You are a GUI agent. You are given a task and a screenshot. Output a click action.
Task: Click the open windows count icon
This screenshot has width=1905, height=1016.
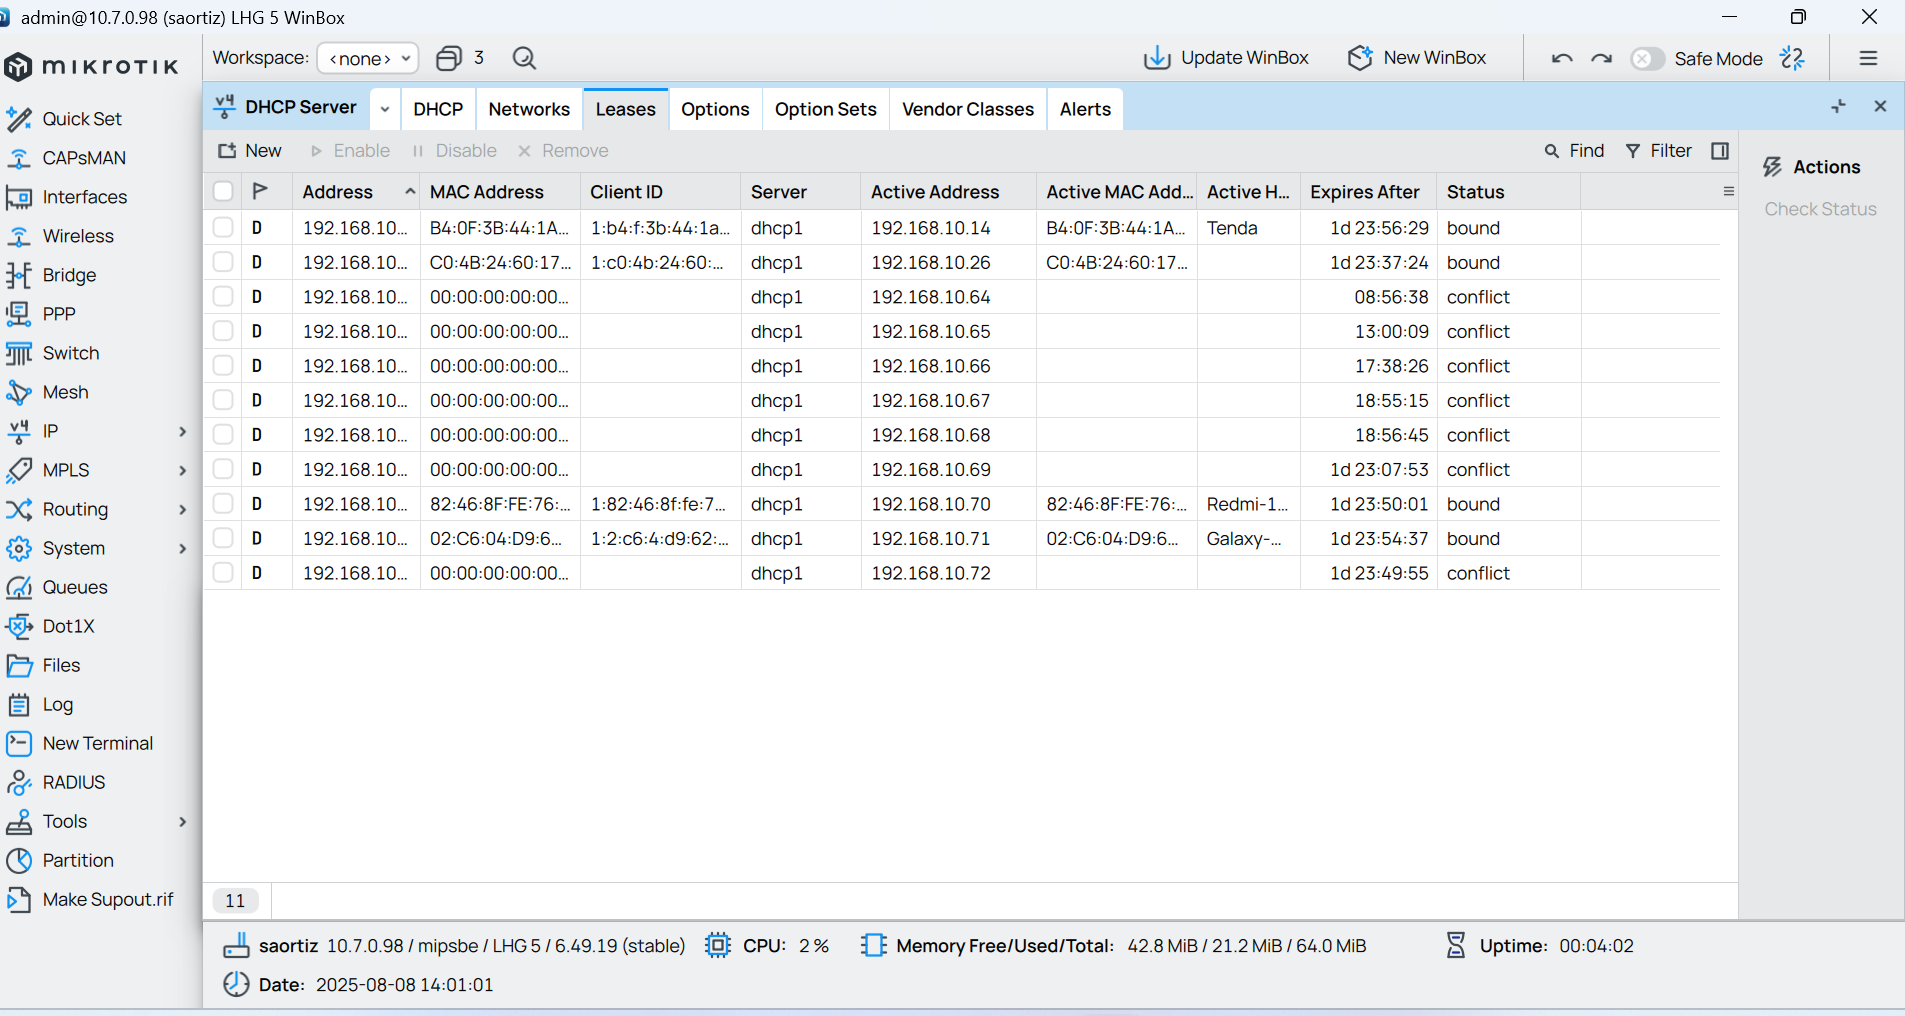pyautogui.click(x=450, y=58)
